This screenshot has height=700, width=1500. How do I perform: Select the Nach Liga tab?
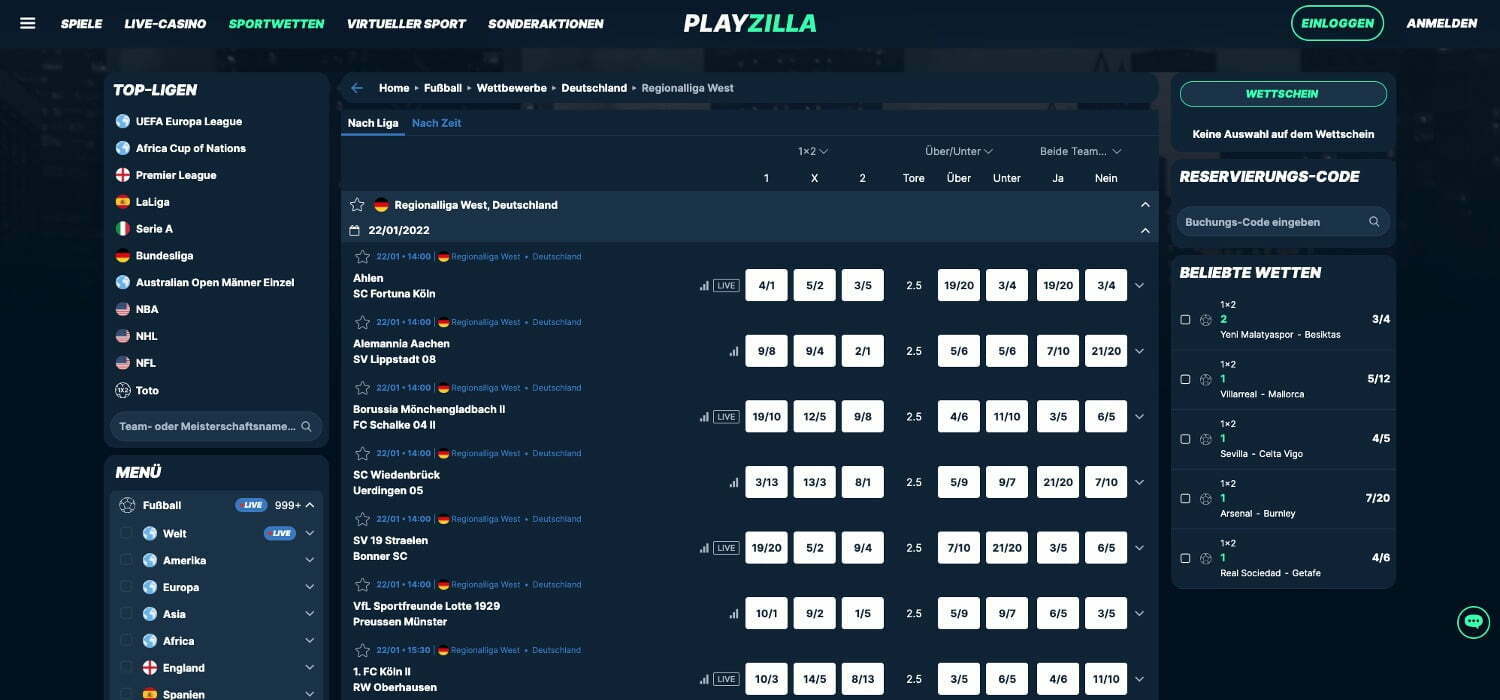point(373,123)
